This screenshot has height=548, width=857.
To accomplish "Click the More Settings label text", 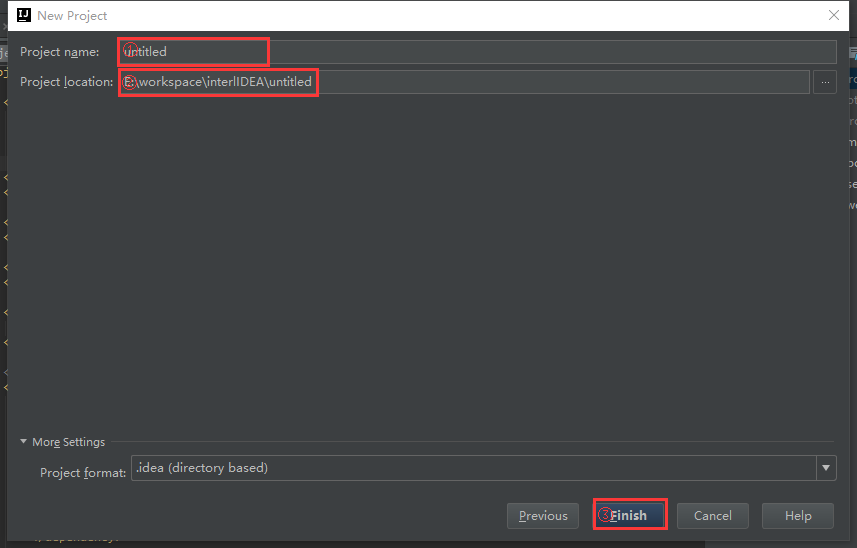I will pos(68,442).
